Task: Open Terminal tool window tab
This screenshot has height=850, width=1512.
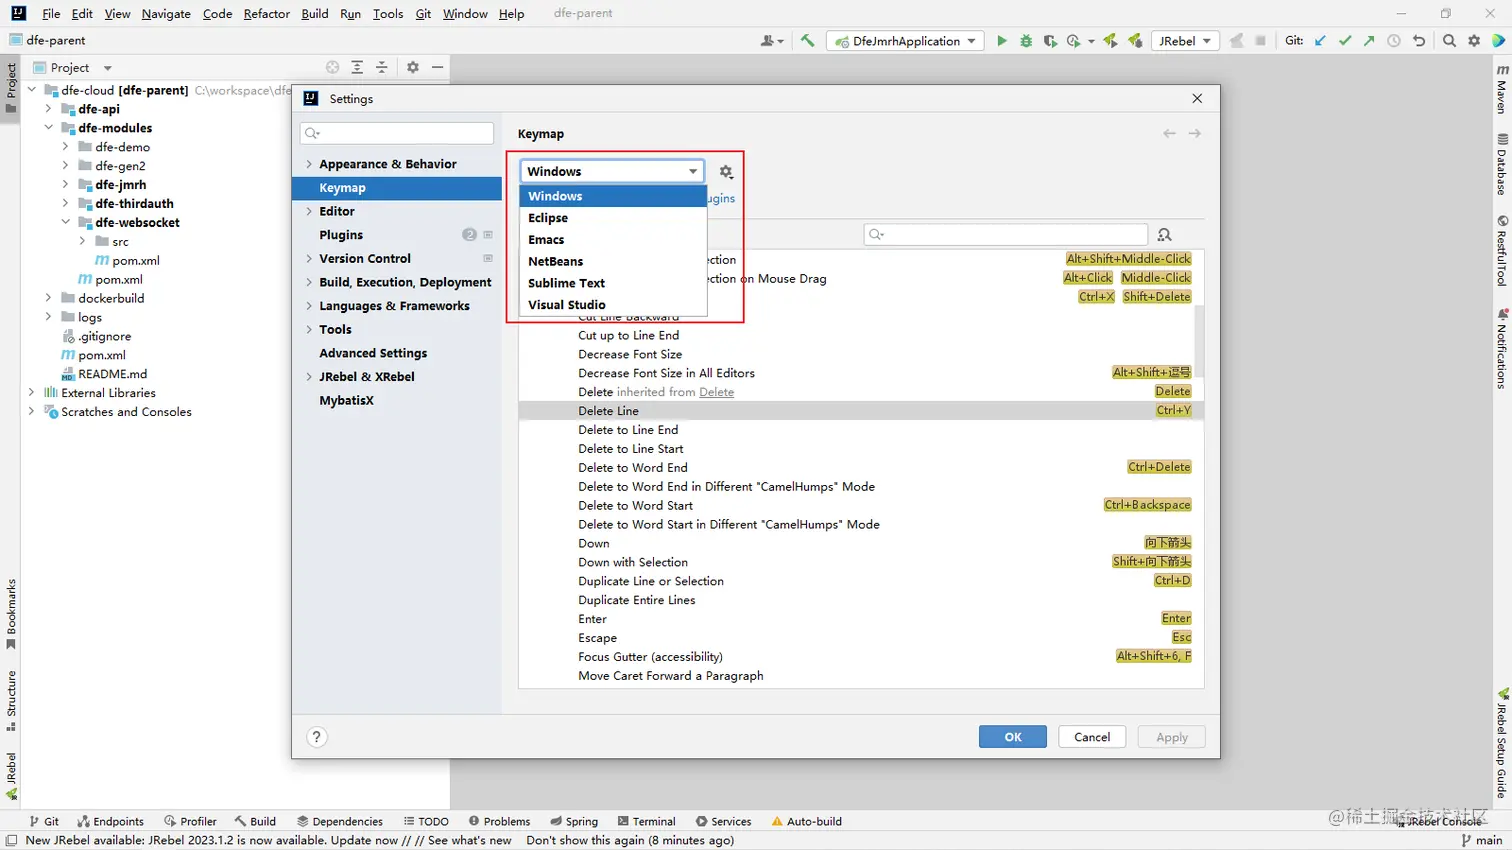Action: [x=646, y=821]
